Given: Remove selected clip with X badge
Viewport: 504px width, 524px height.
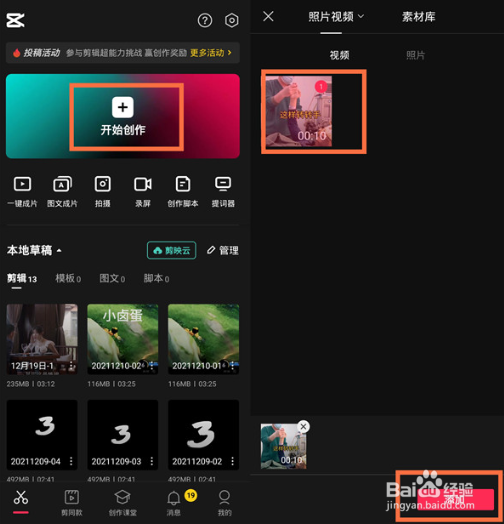Looking at the screenshot, I should click(x=303, y=427).
